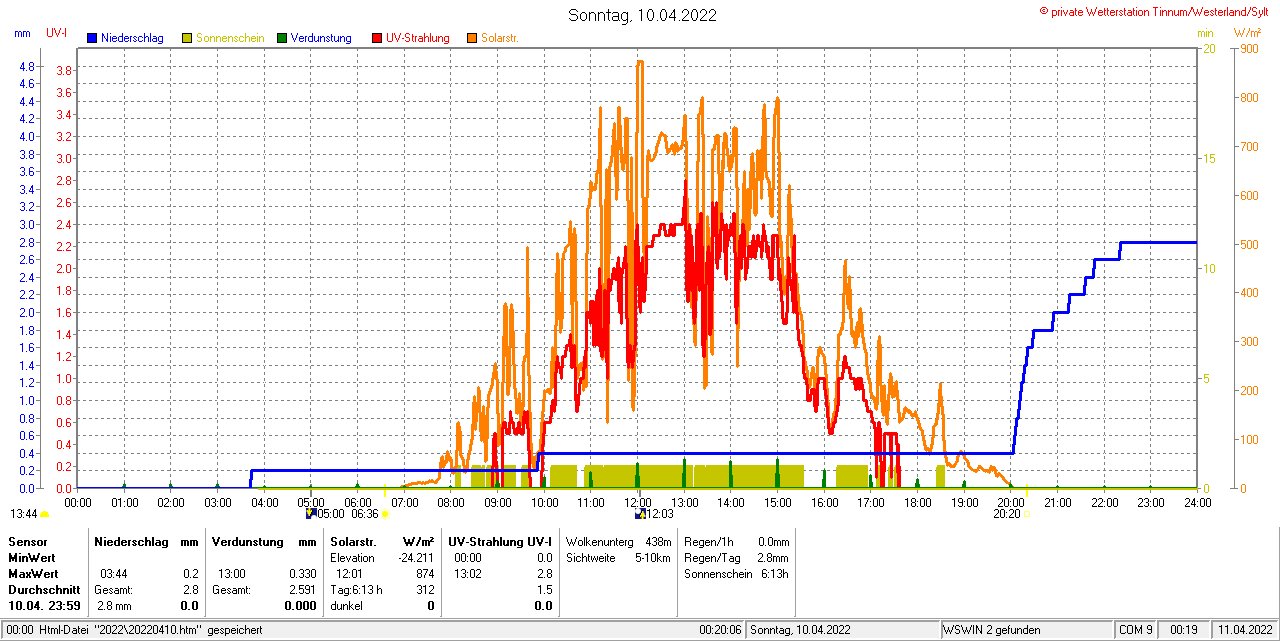
Task: Click the Solarstr. column header in table
Action: pyautogui.click(x=352, y=541)
